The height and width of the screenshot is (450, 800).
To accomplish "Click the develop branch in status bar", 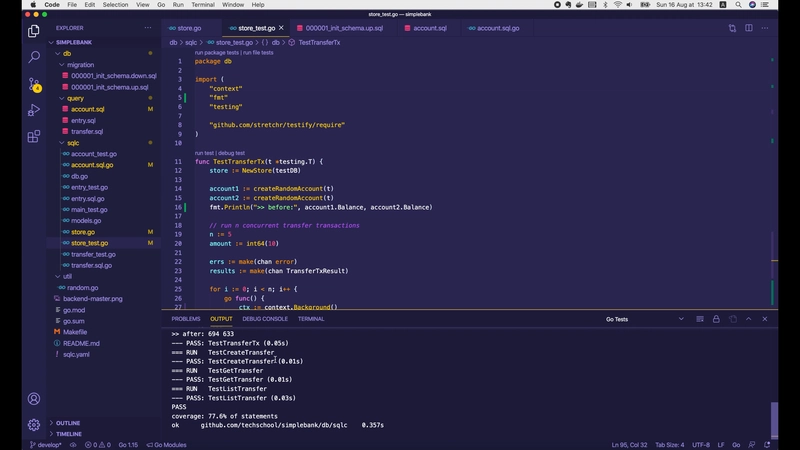I will pyautogui.click(x=47, y=444).
